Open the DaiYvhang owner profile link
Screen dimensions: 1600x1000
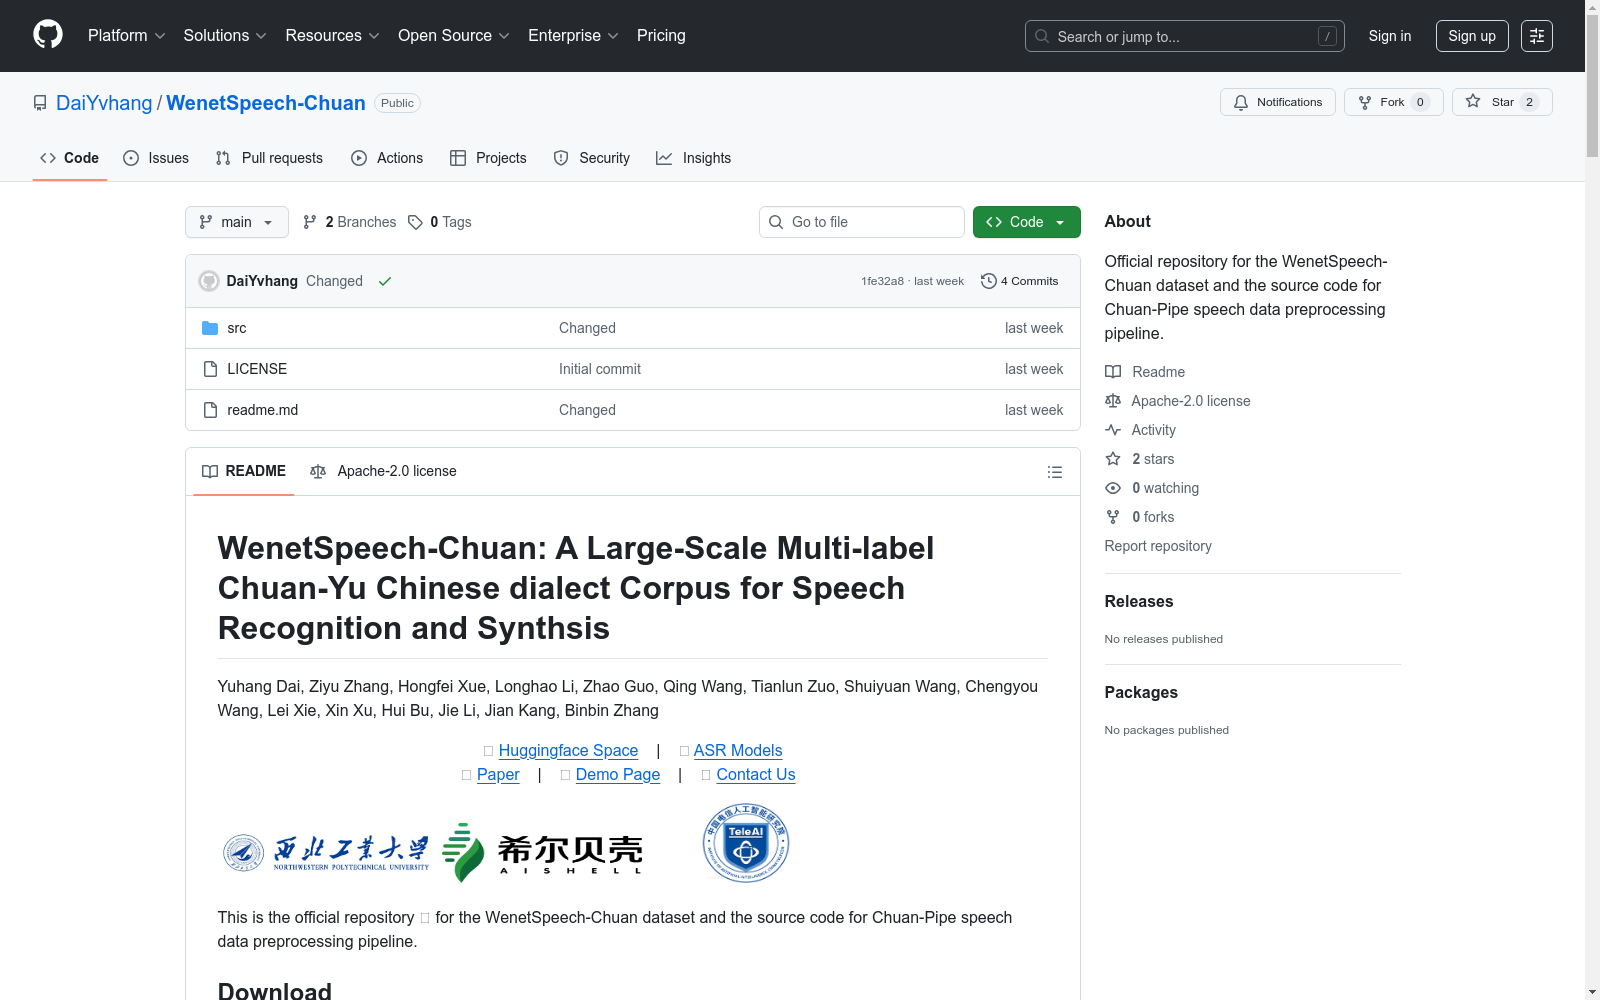pyautogui.click(x=104, y=103)
